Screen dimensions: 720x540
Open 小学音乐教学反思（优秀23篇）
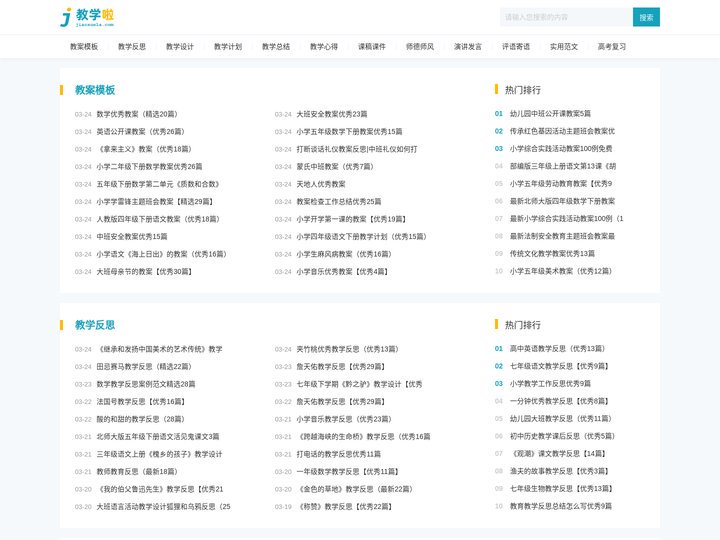pyautogui.click(x=343, y=419)
